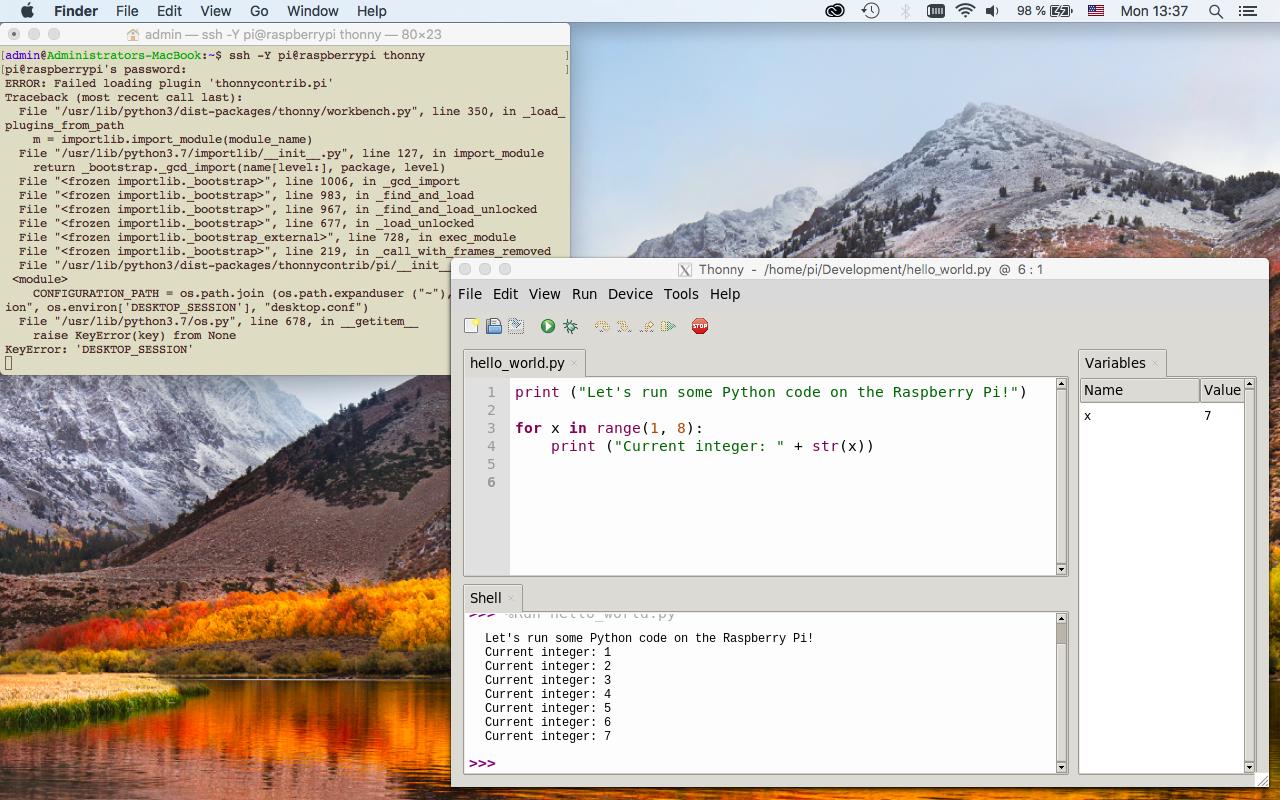Click value 7 in Variables table
The image size is (1280, 800).
1208,416
